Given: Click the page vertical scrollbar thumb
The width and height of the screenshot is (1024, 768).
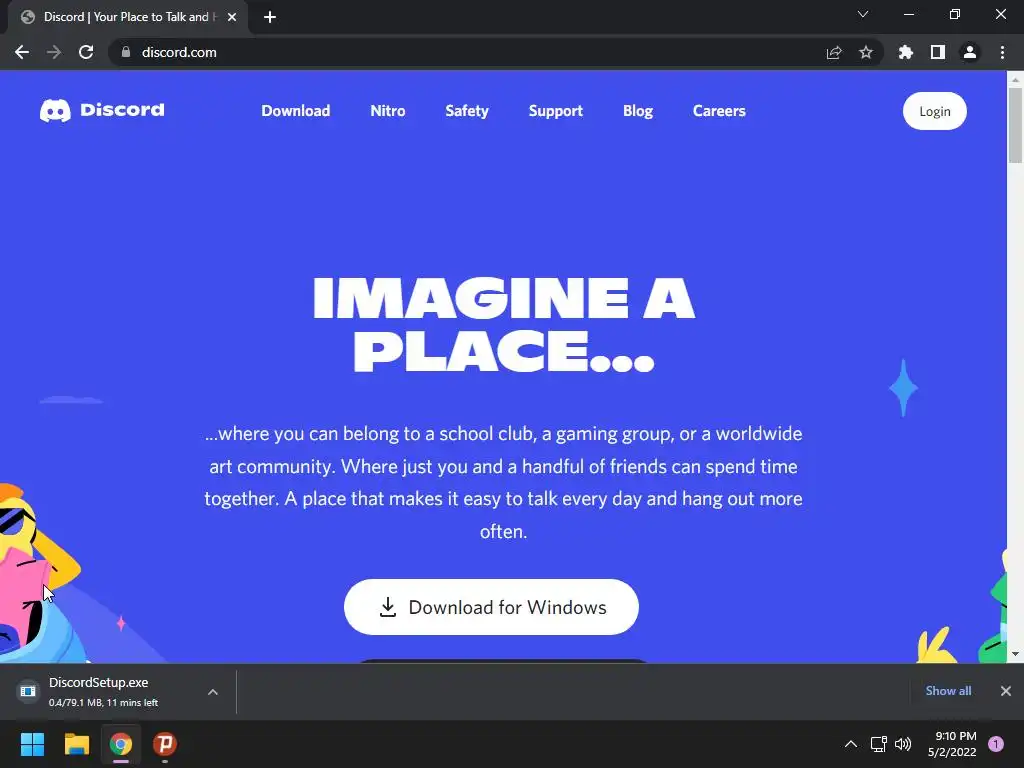Looking at the screenshot, I should click(x=1015, y=124).
